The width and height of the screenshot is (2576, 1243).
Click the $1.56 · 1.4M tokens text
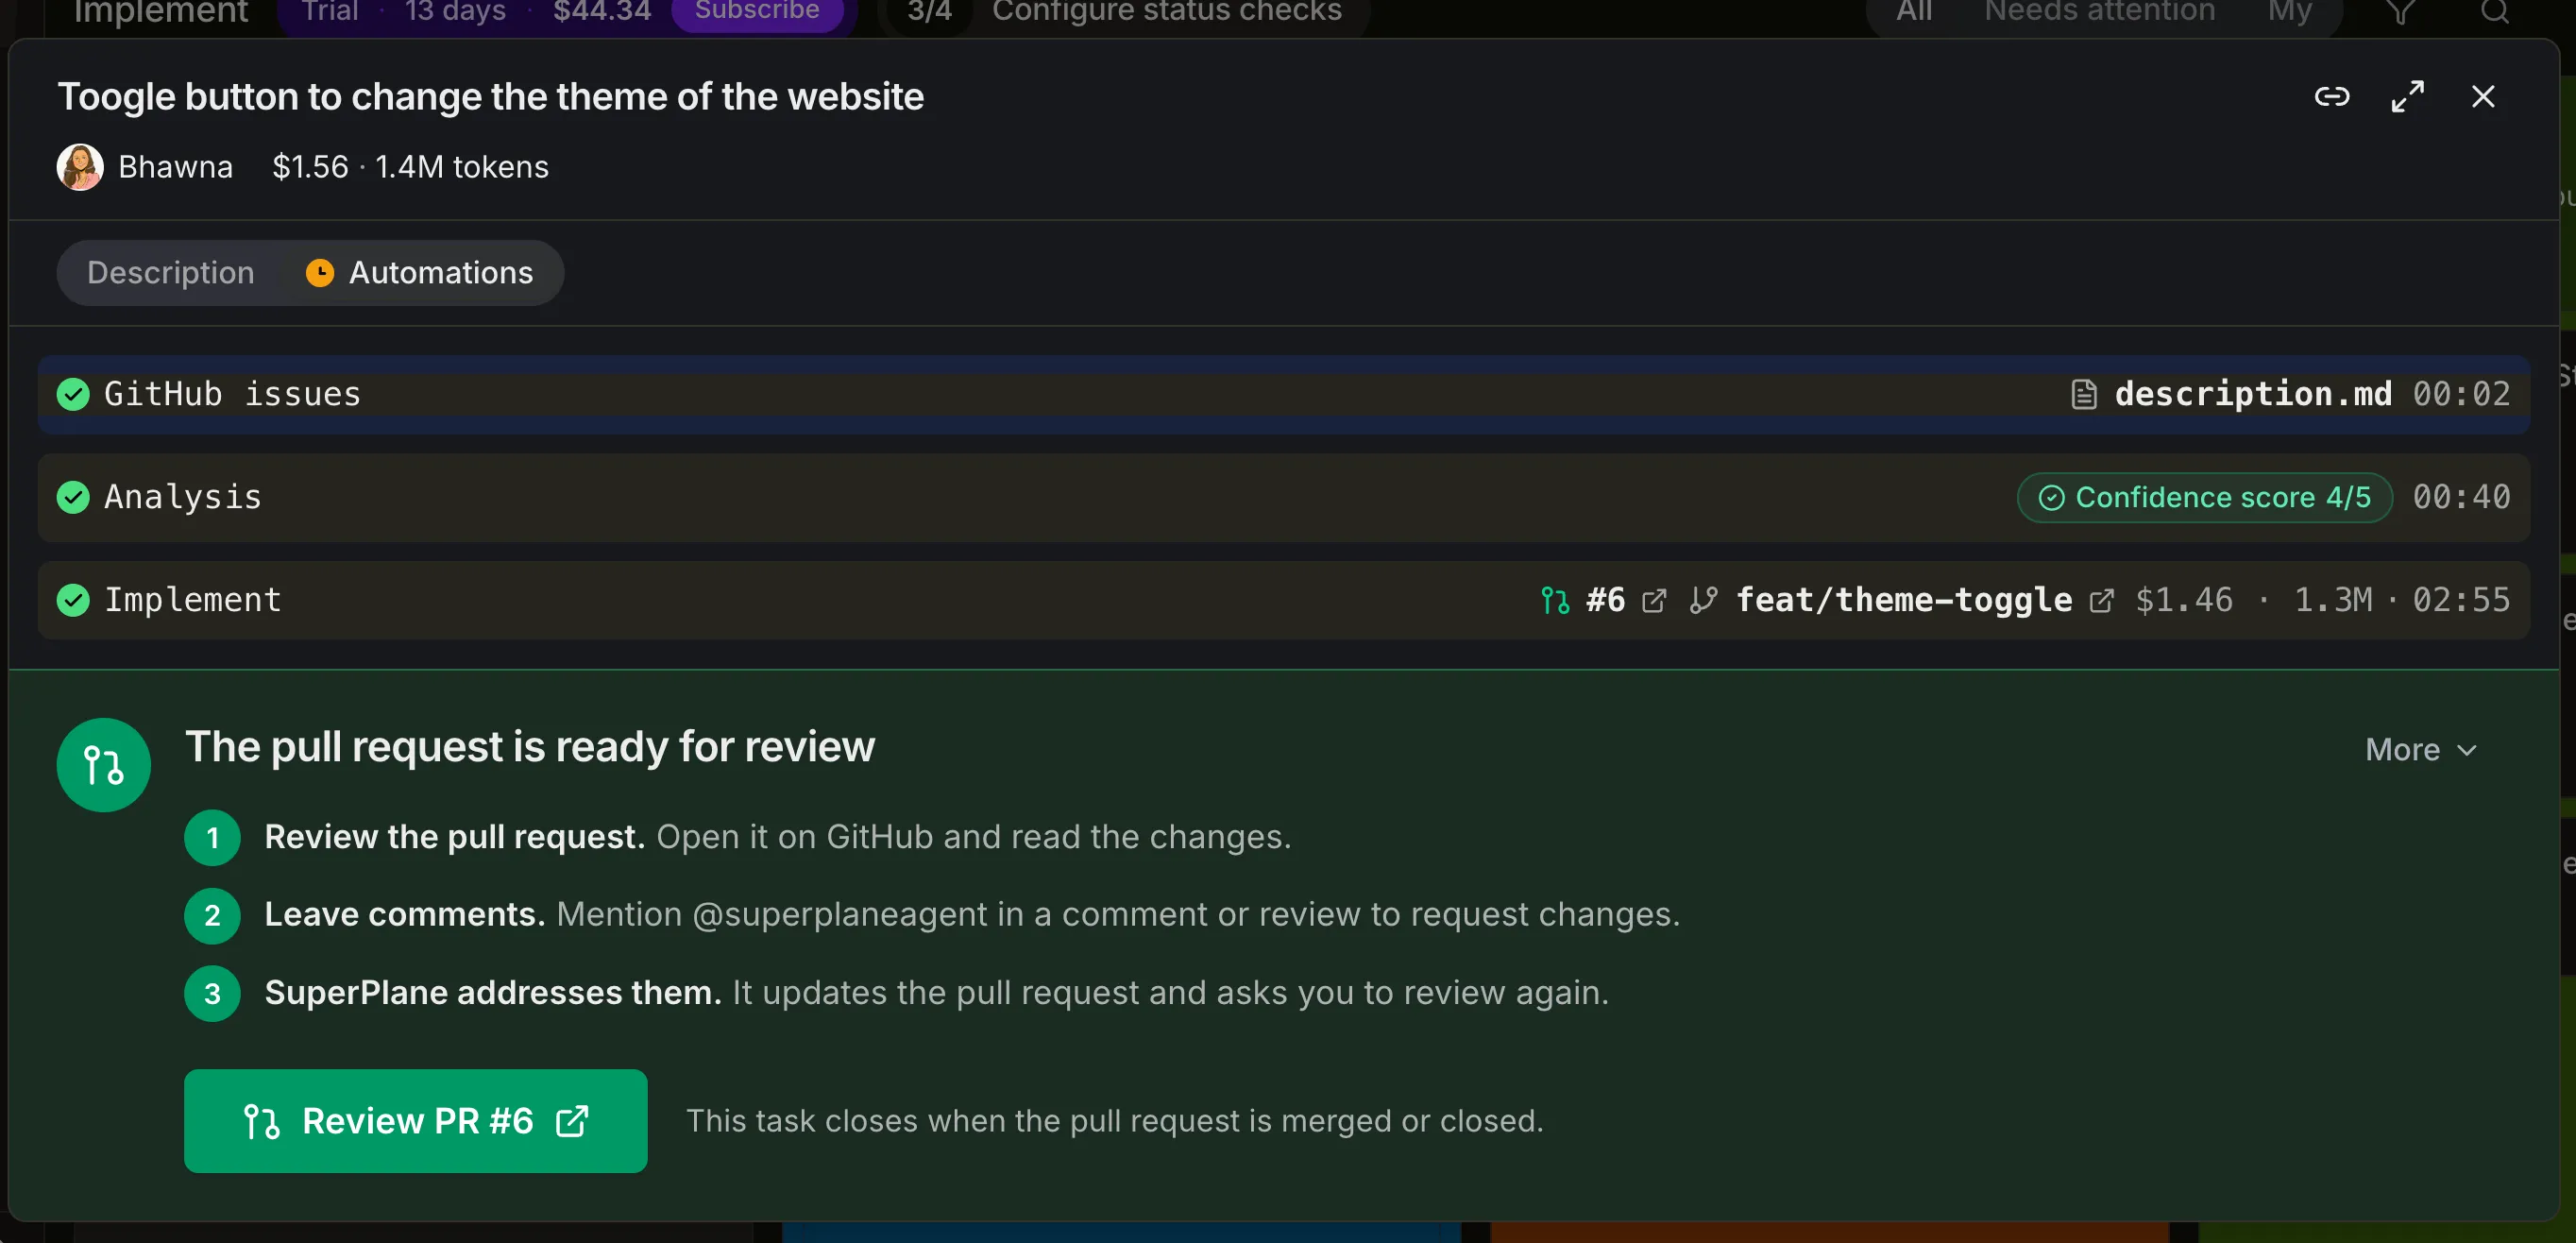[410, 167]
